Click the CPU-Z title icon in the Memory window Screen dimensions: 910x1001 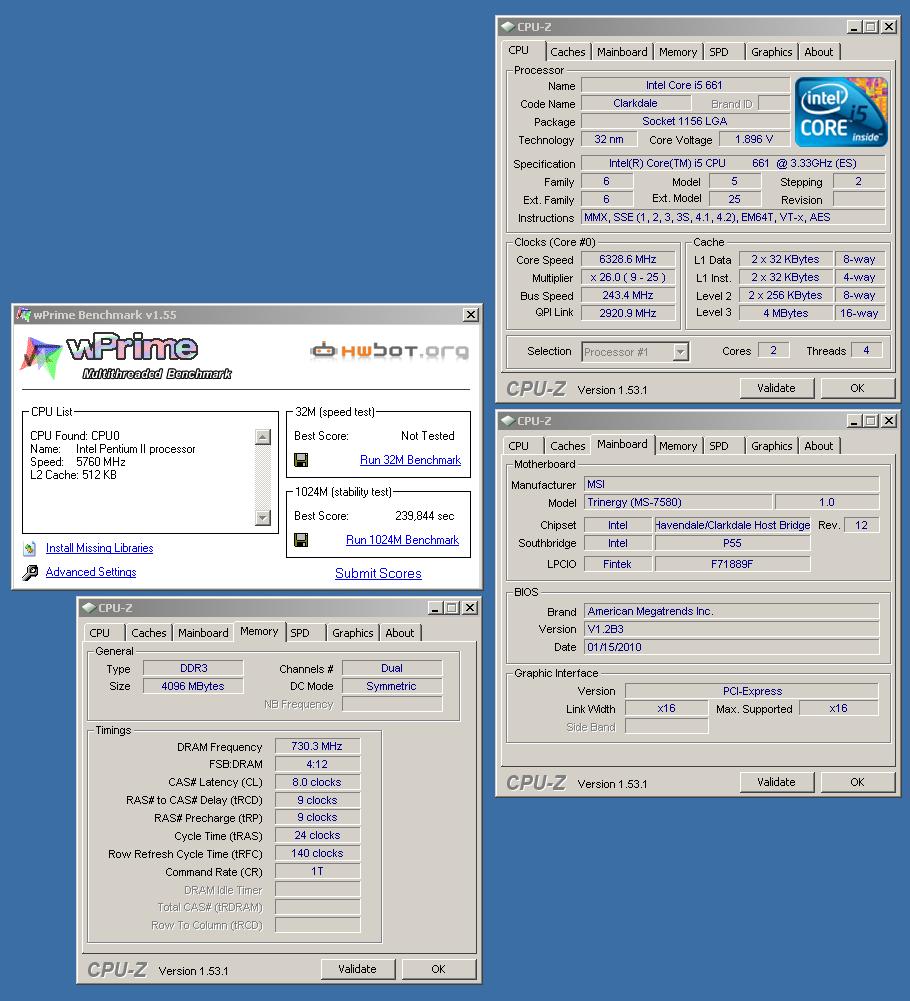pos(89,607)
